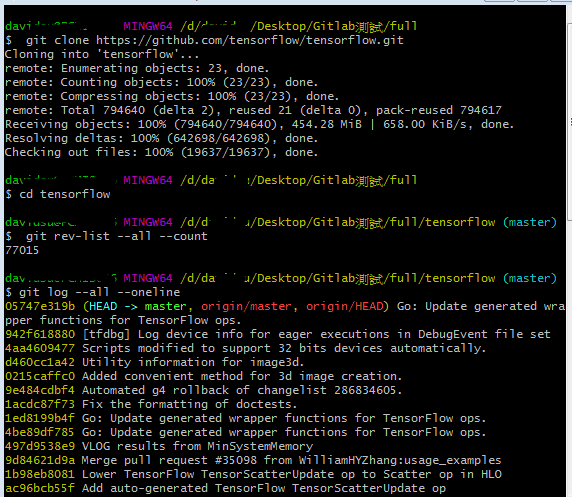Click the origin/HEAD ref label

tap(345, 307)
